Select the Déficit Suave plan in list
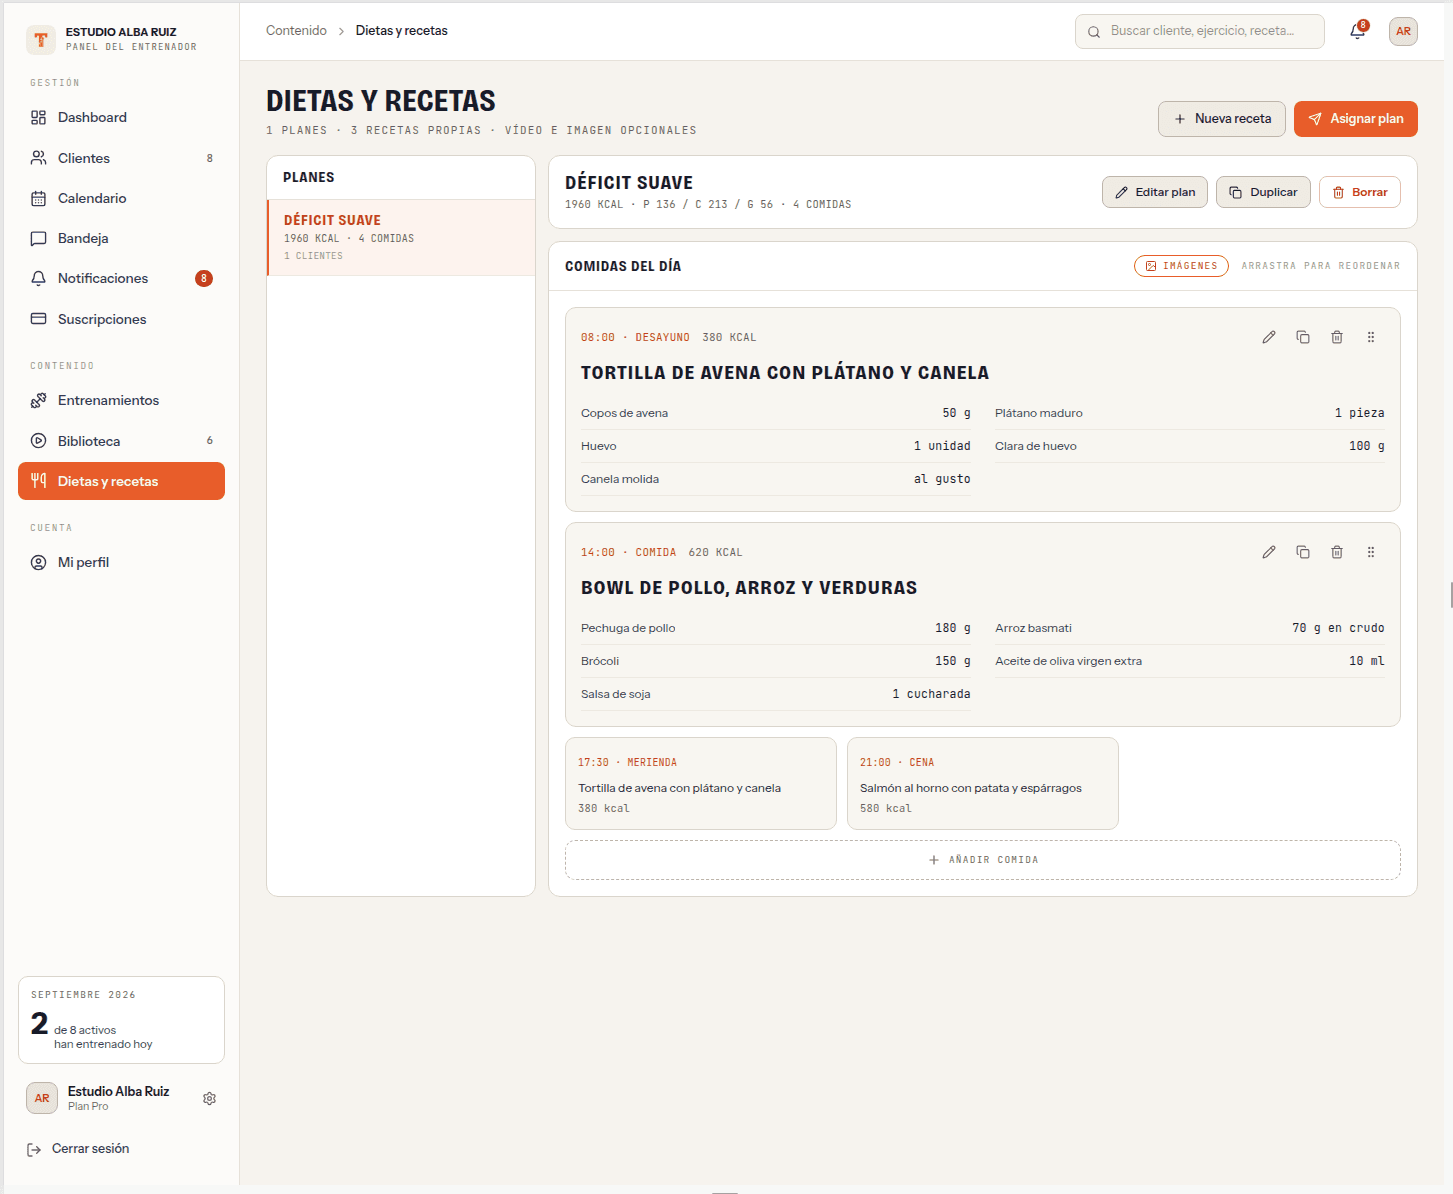Image resolution: width=1453 pixels, height=1194 pixels. click(401, 237)
